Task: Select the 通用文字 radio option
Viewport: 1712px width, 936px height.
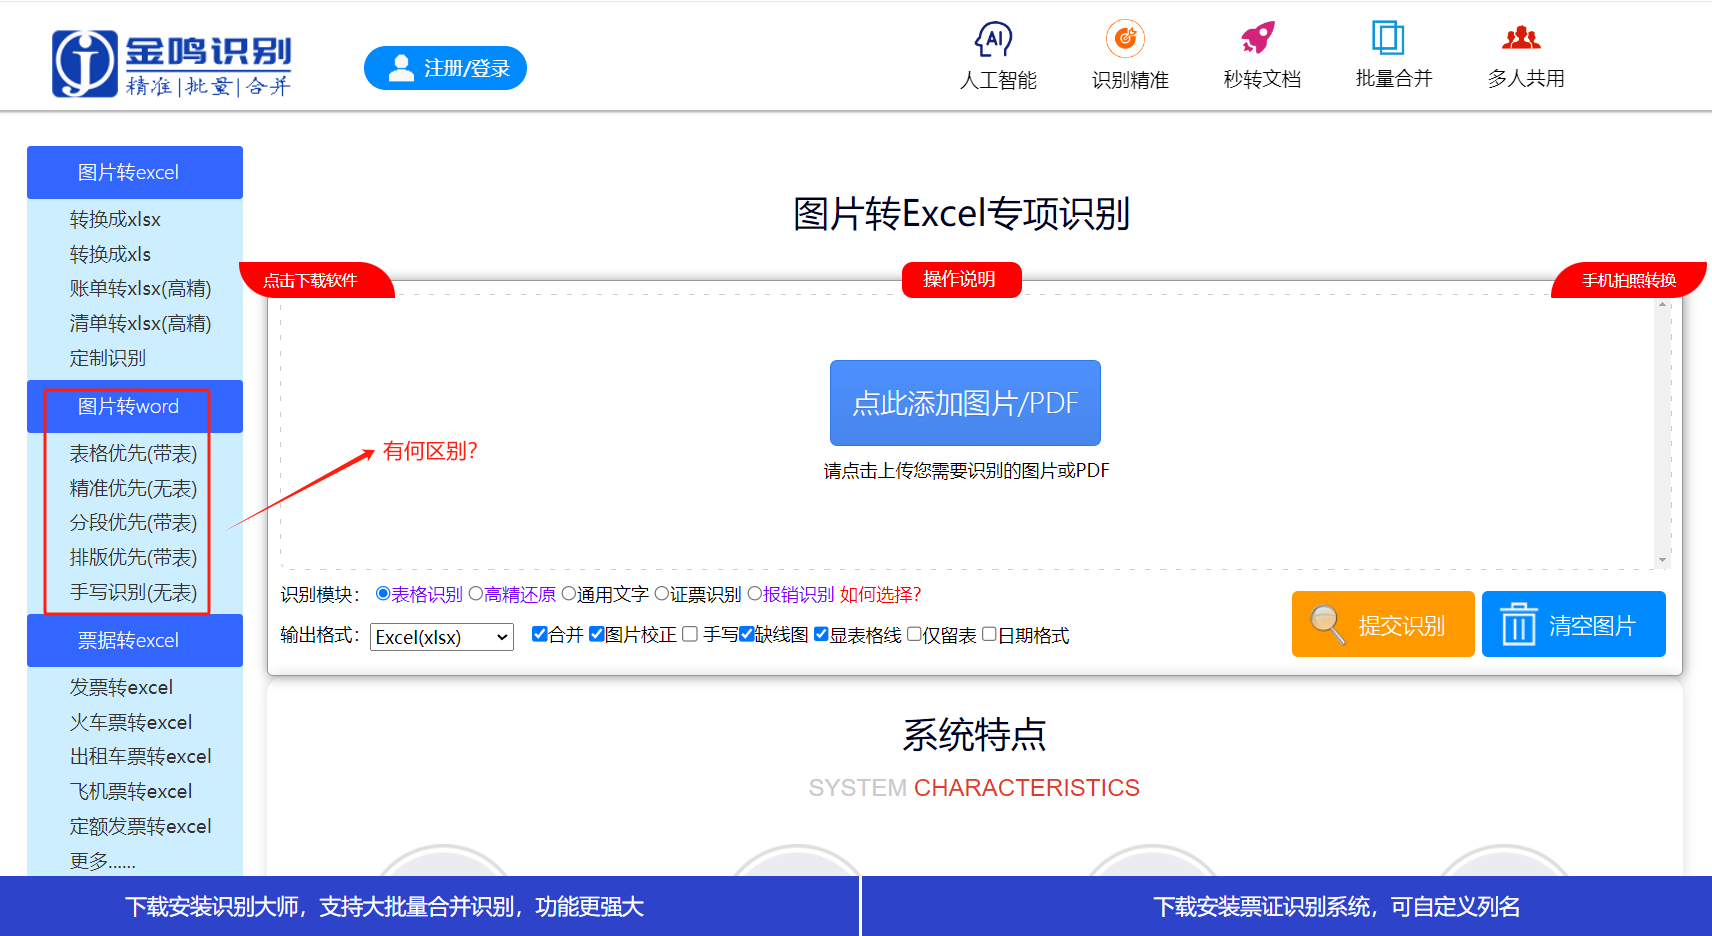Action: [568, 593]
